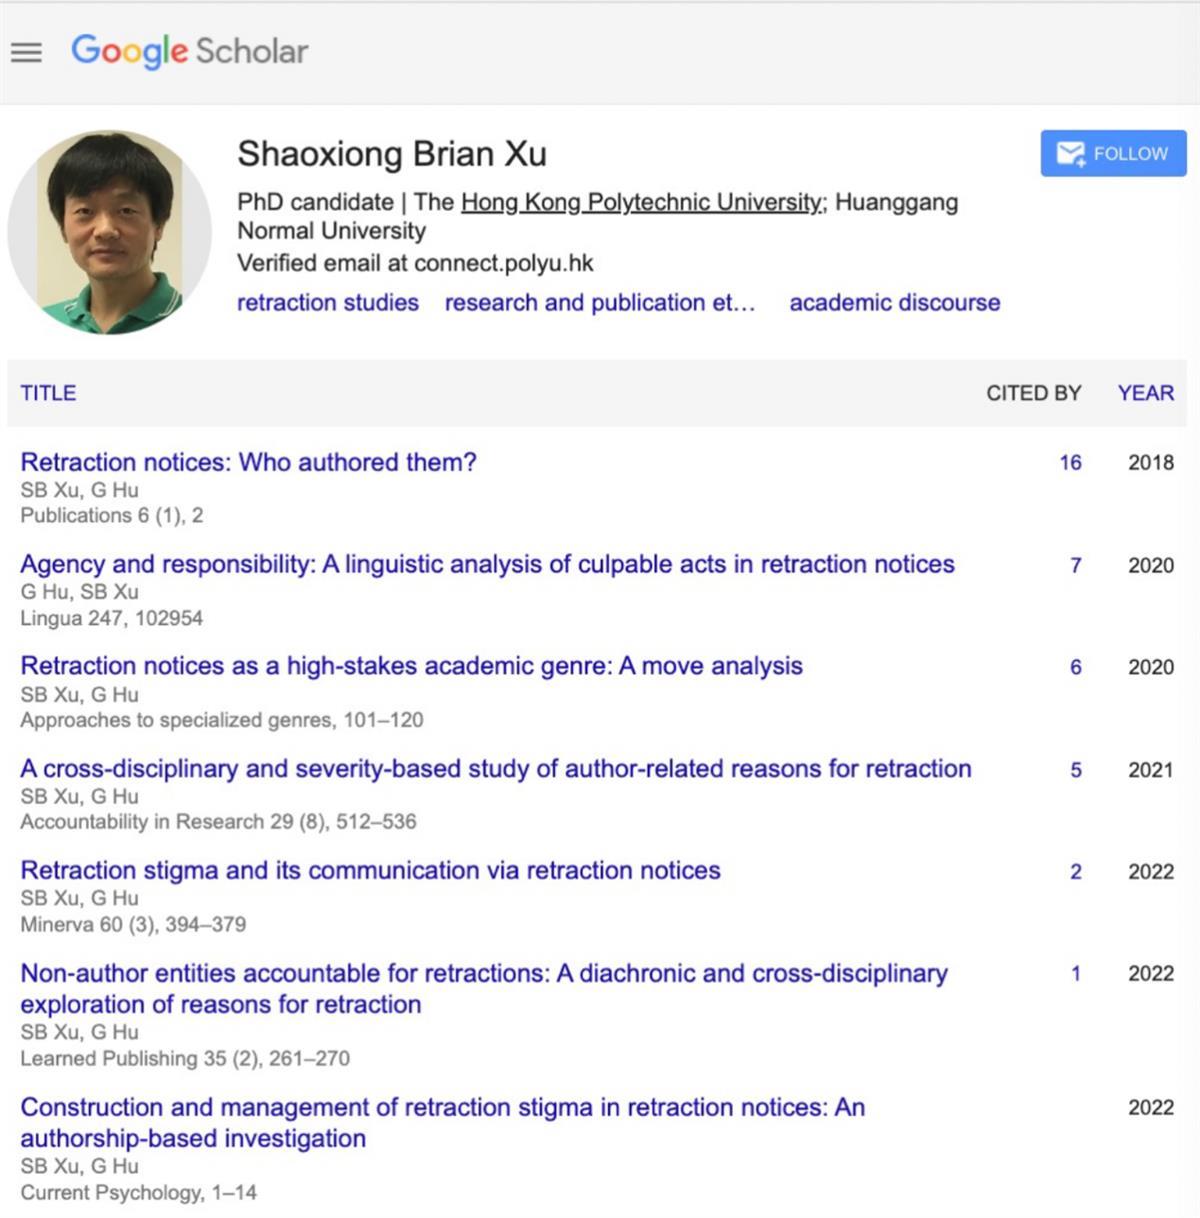1200x1218 pixels.
Task: Open the hamburger menu icon
Action: click(x=26, y=52)
